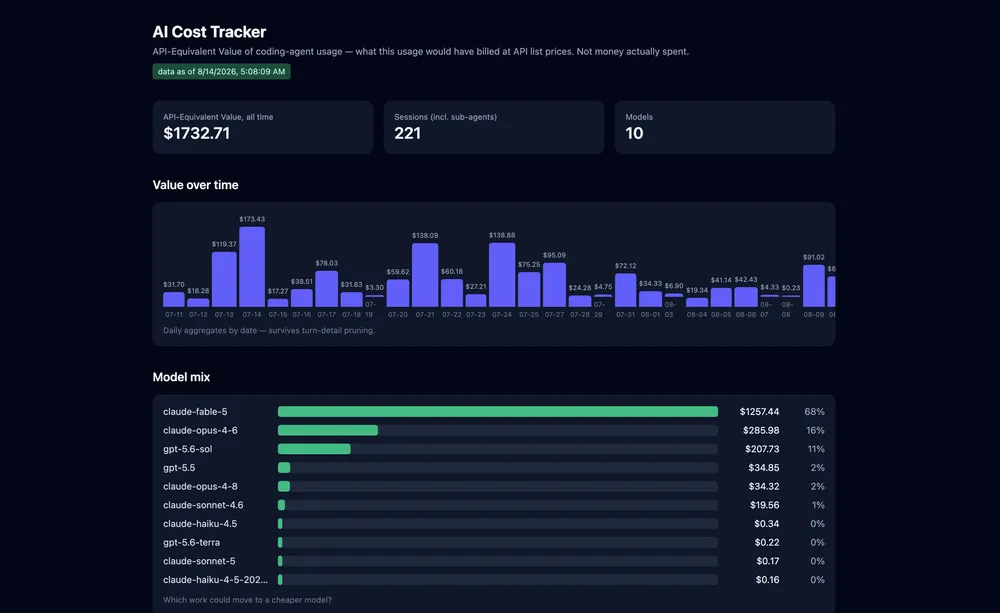Click the $41.14 value label
This screenshot has height=613, width=1000.
pos(721,280)
